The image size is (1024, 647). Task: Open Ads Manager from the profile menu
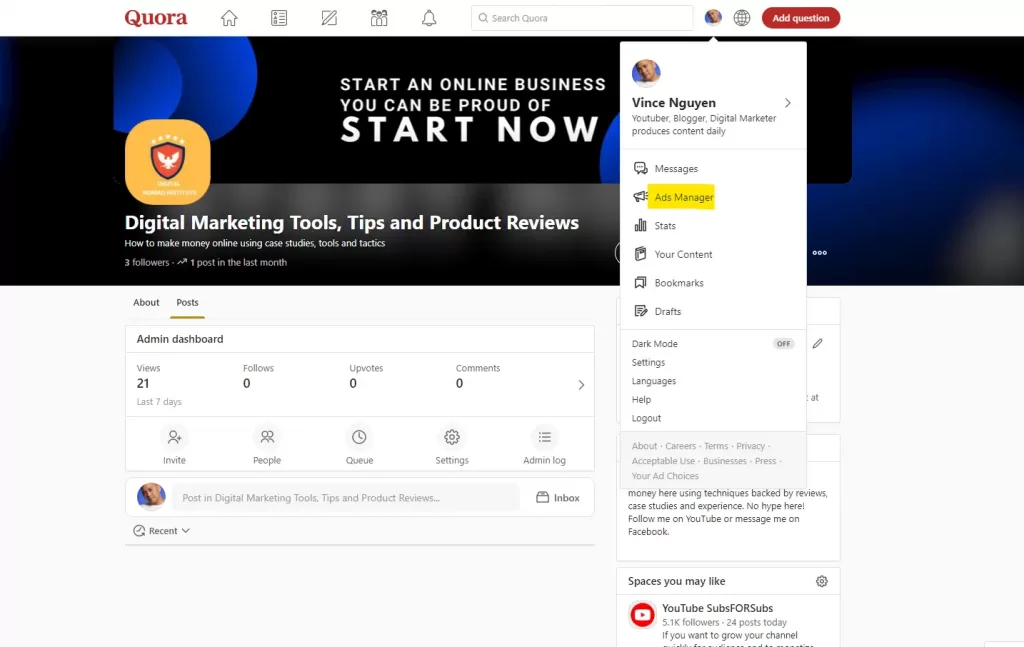(x=713, y=197)
